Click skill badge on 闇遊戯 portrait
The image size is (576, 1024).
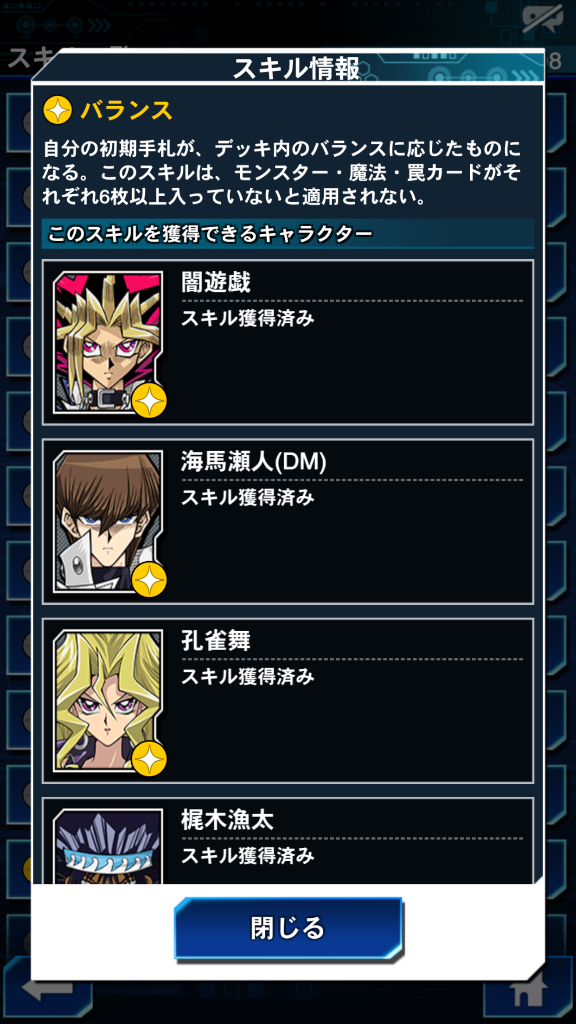tap(149, 401)
